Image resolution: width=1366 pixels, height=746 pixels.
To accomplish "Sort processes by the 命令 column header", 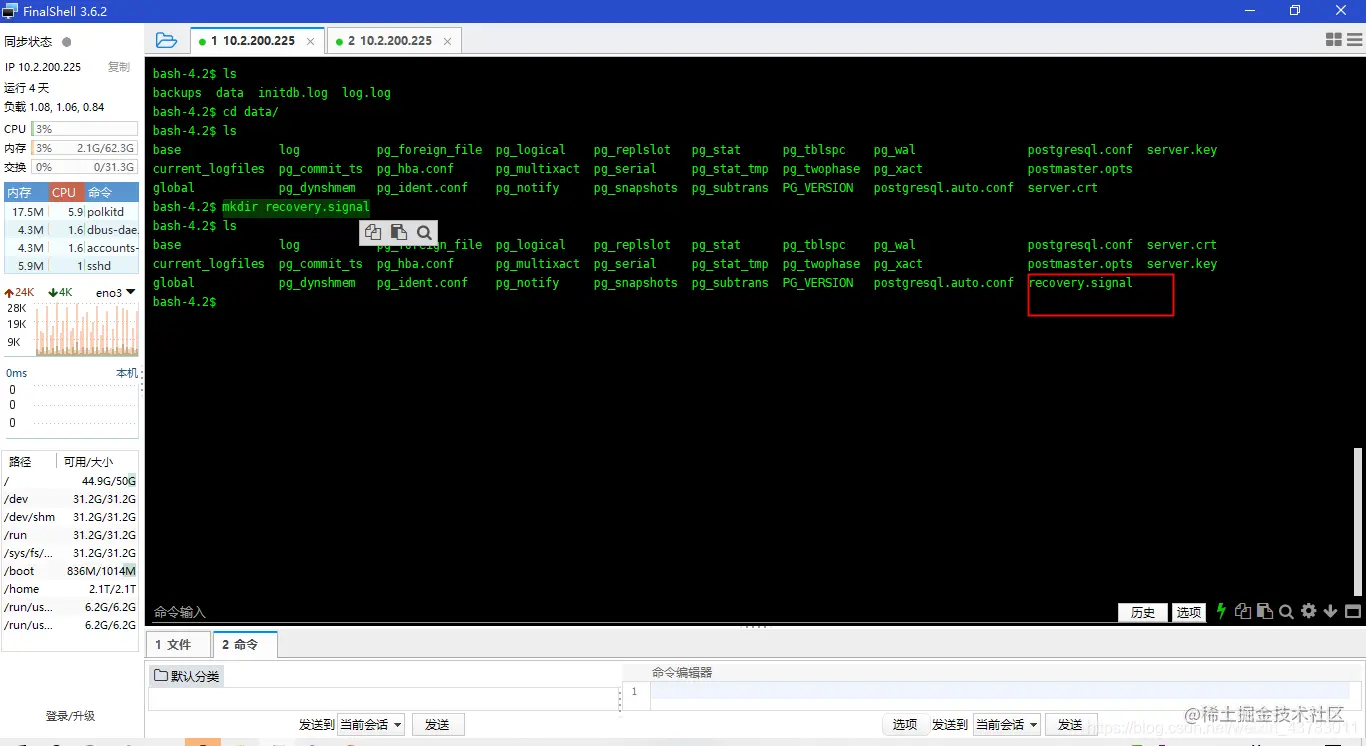I will coord(112,193).
